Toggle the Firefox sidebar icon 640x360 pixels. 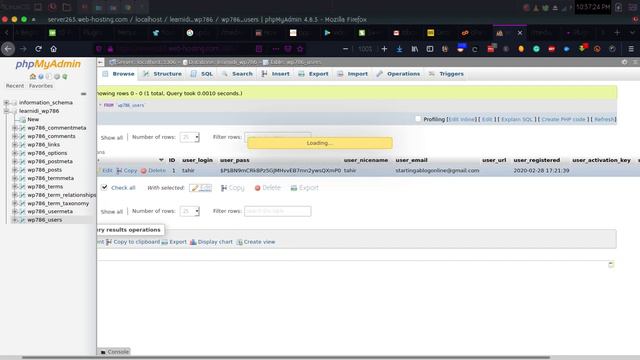[x=430, y=49]
